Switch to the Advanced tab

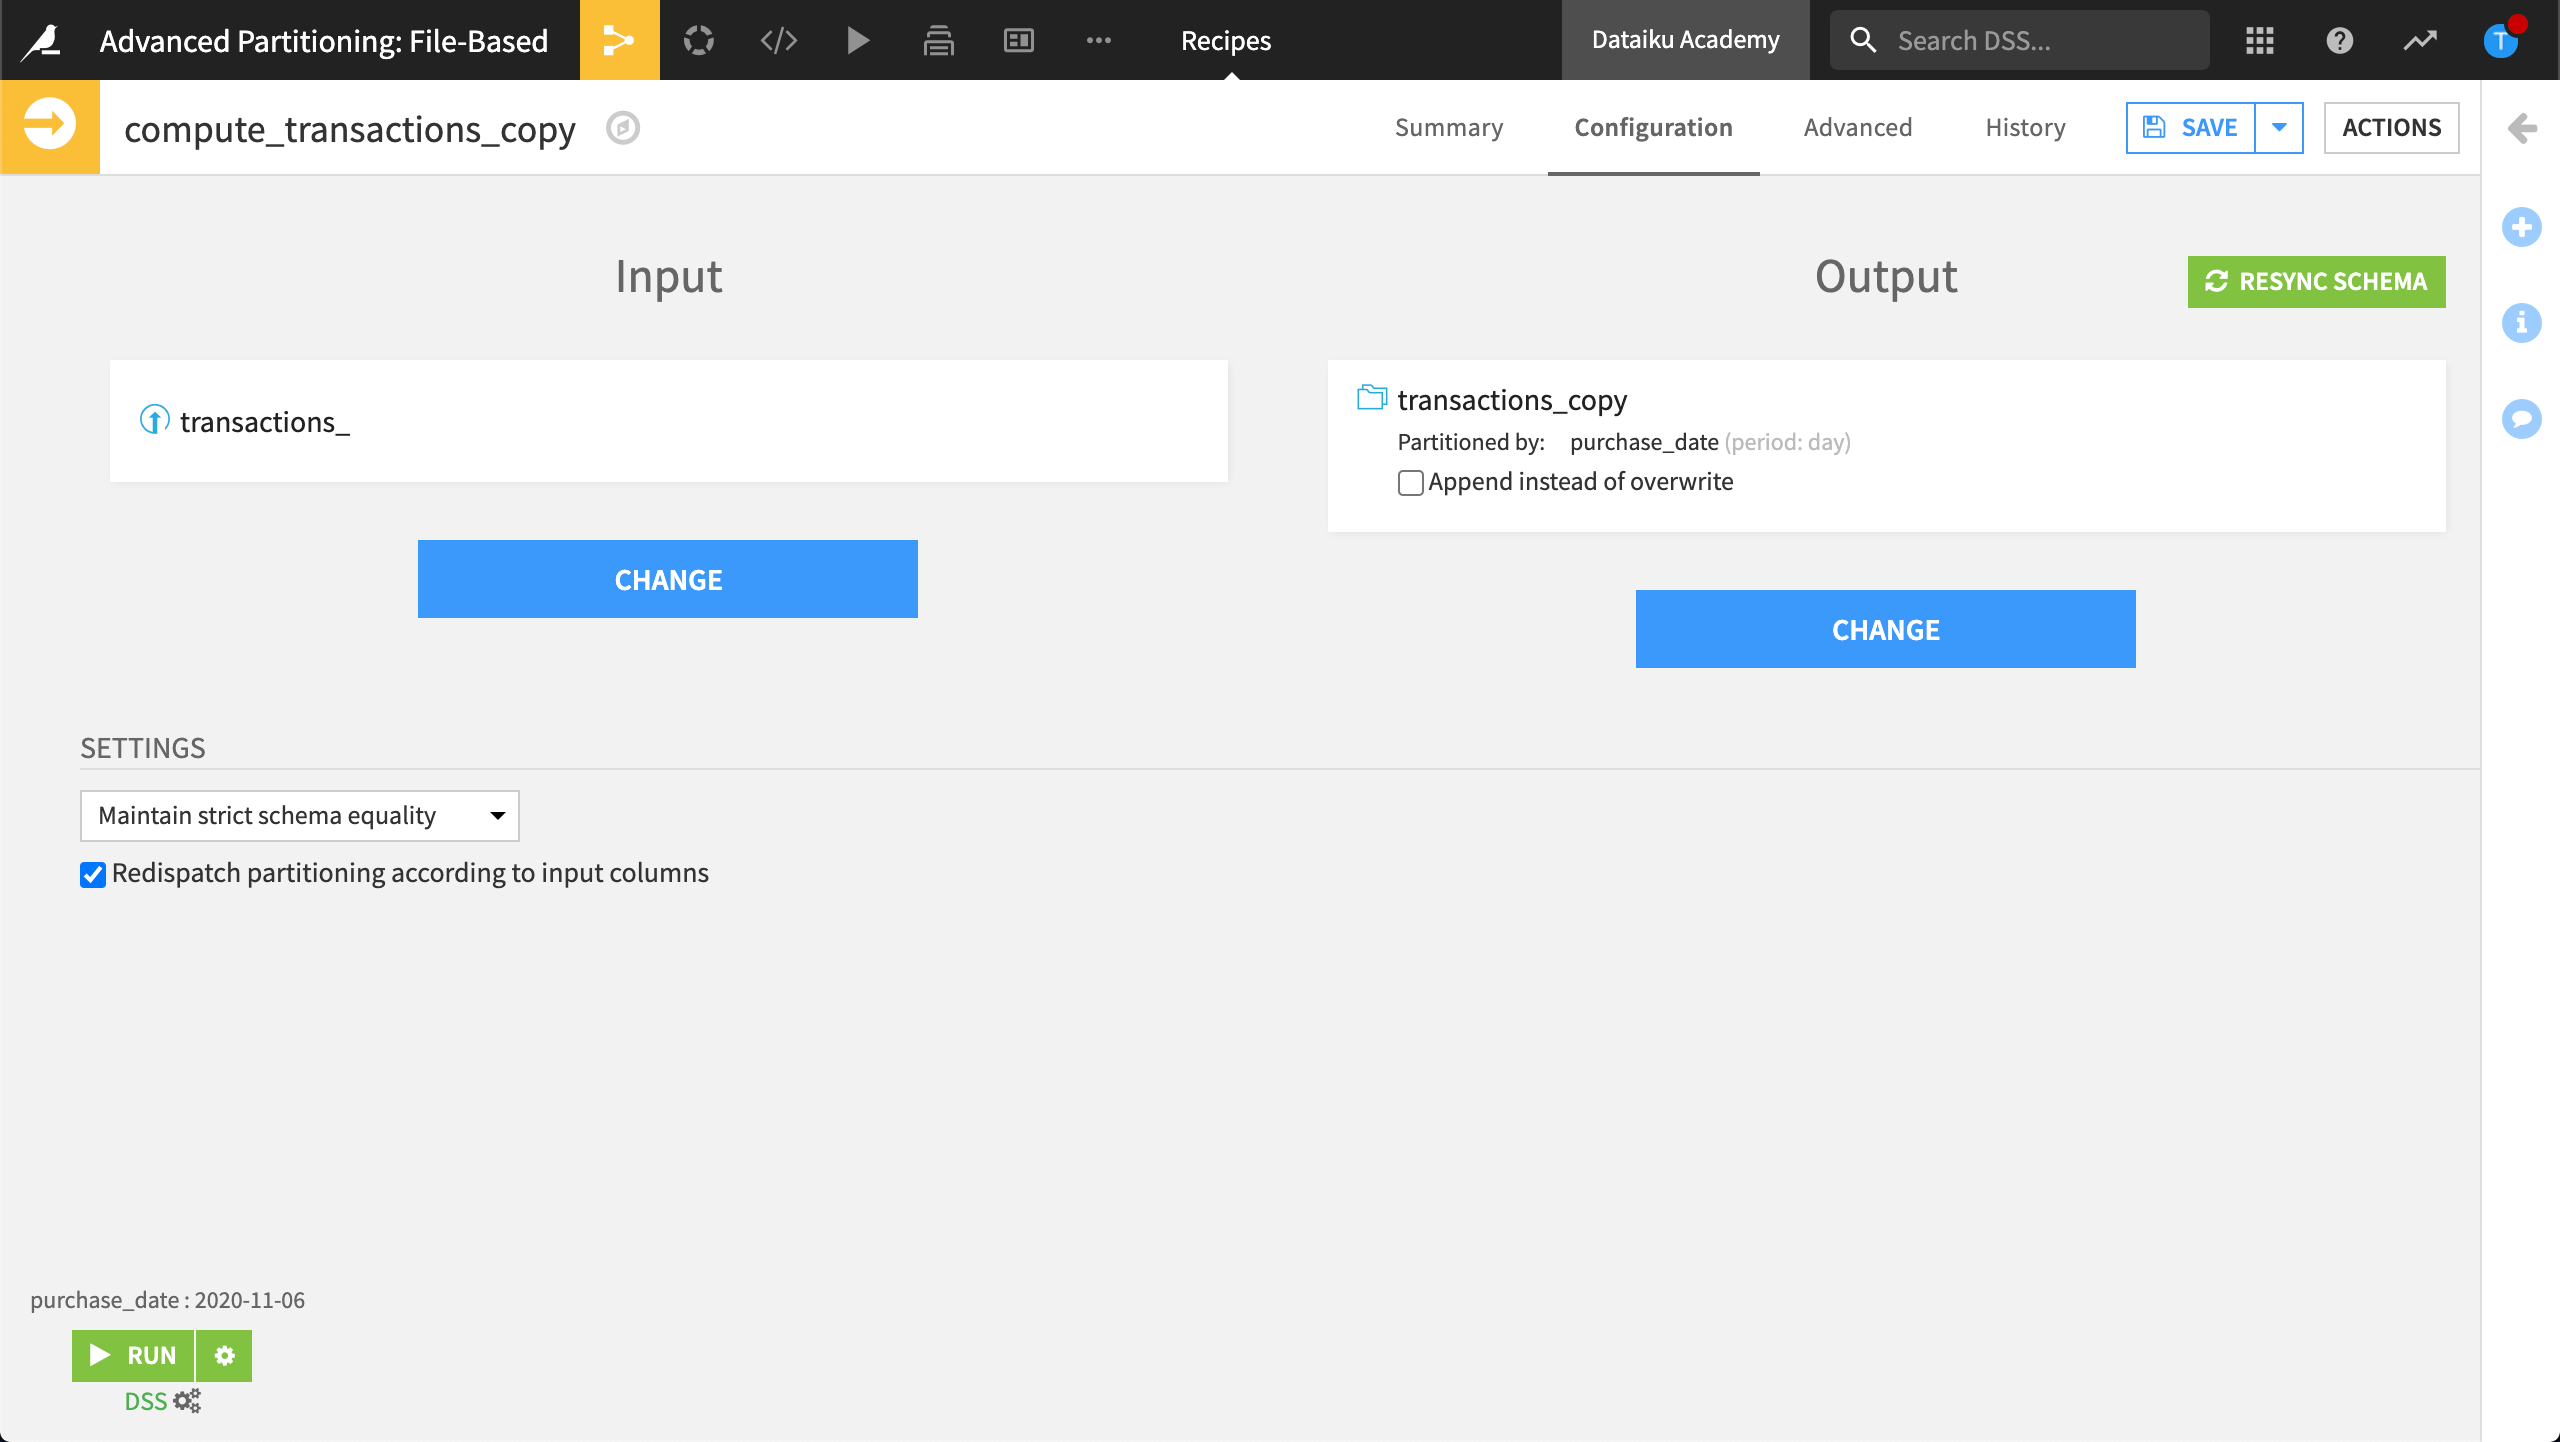[1856, 127]
